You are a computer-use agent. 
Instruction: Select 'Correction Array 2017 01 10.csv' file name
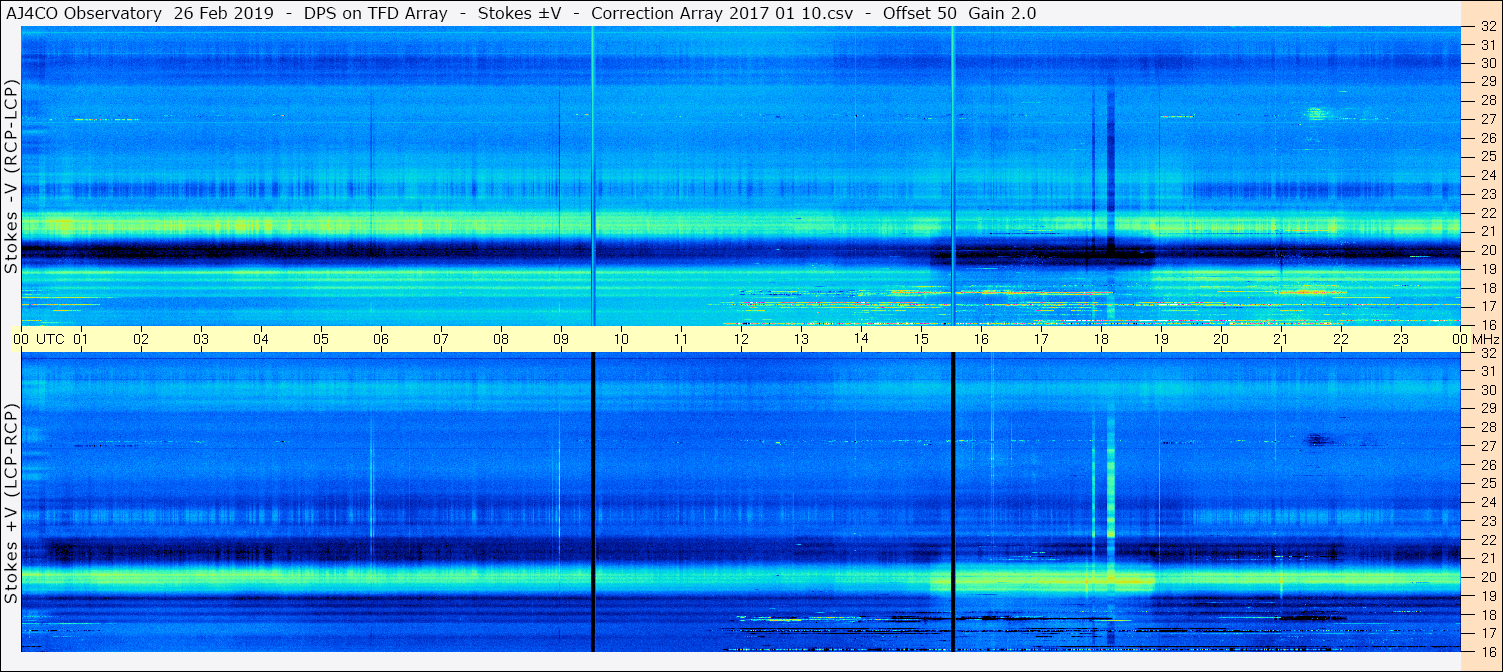coord(722,13)
